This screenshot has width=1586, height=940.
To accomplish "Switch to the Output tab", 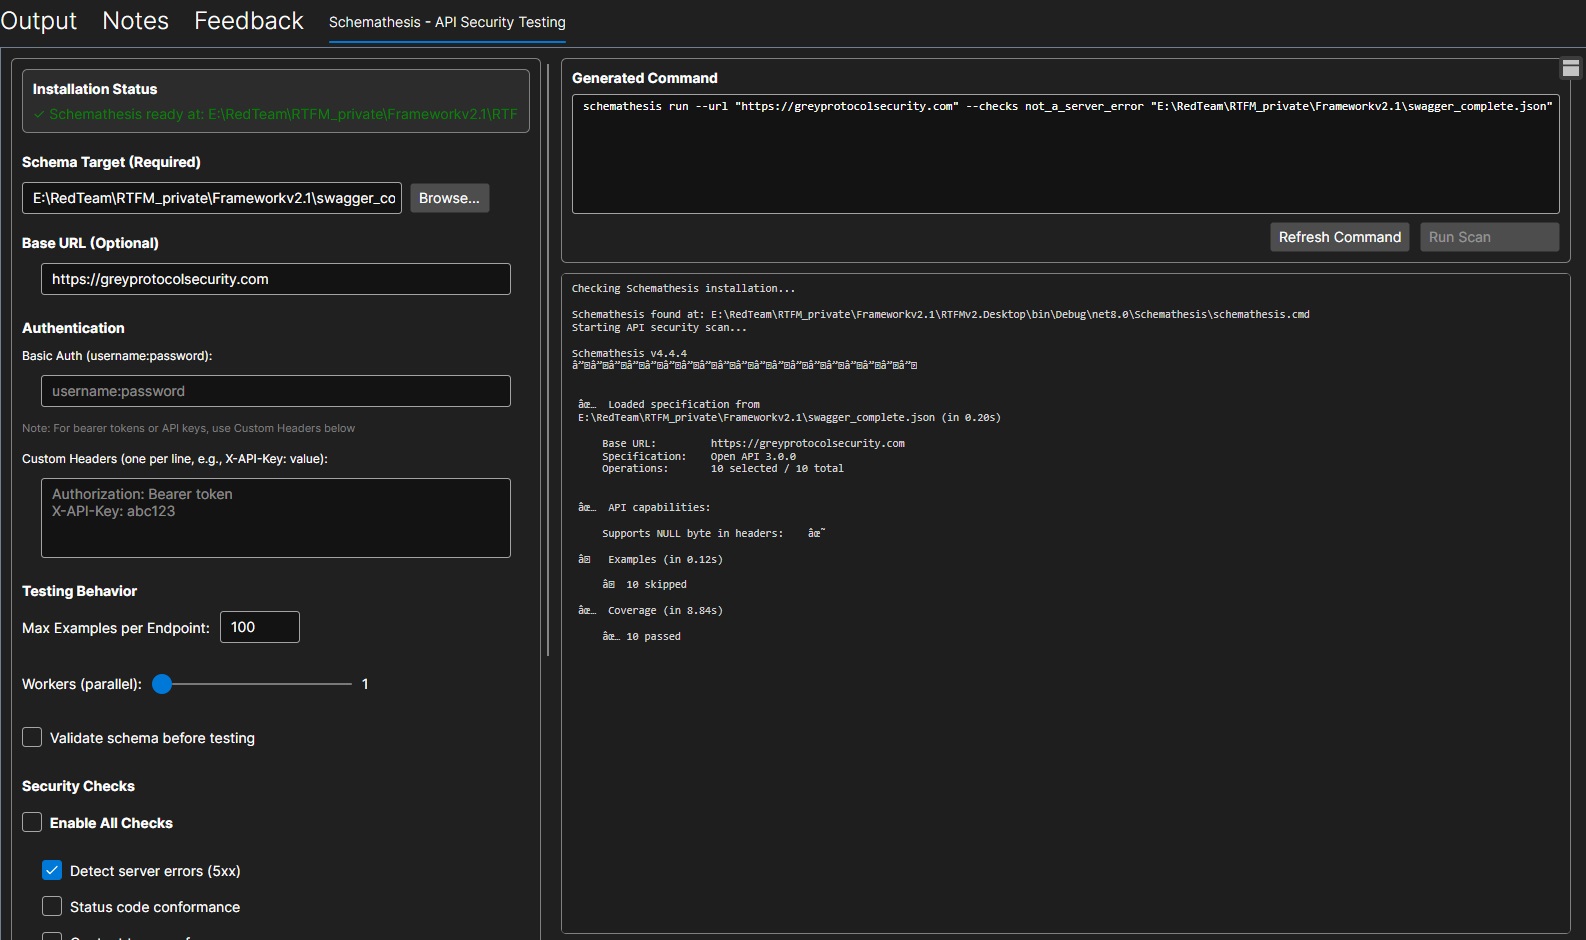I will (x=38, y=21).
